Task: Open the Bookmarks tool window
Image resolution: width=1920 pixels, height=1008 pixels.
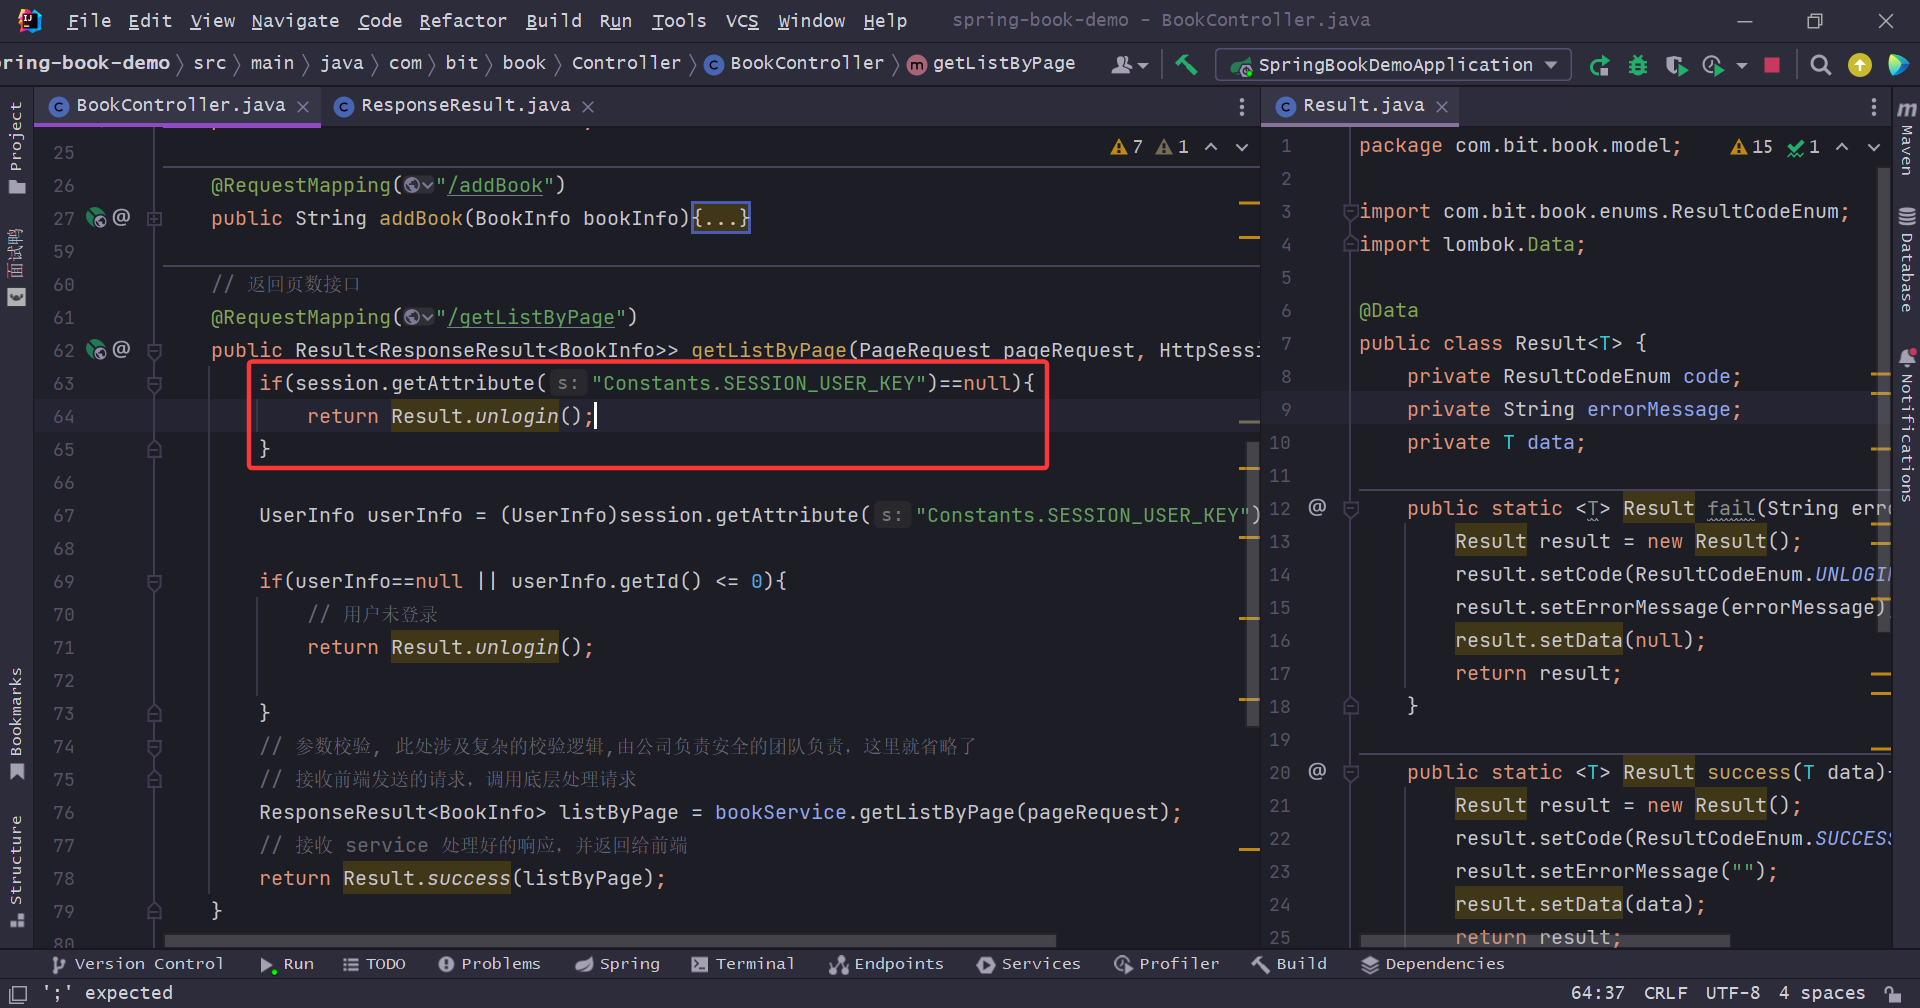Action: click(x=16, y=723)
